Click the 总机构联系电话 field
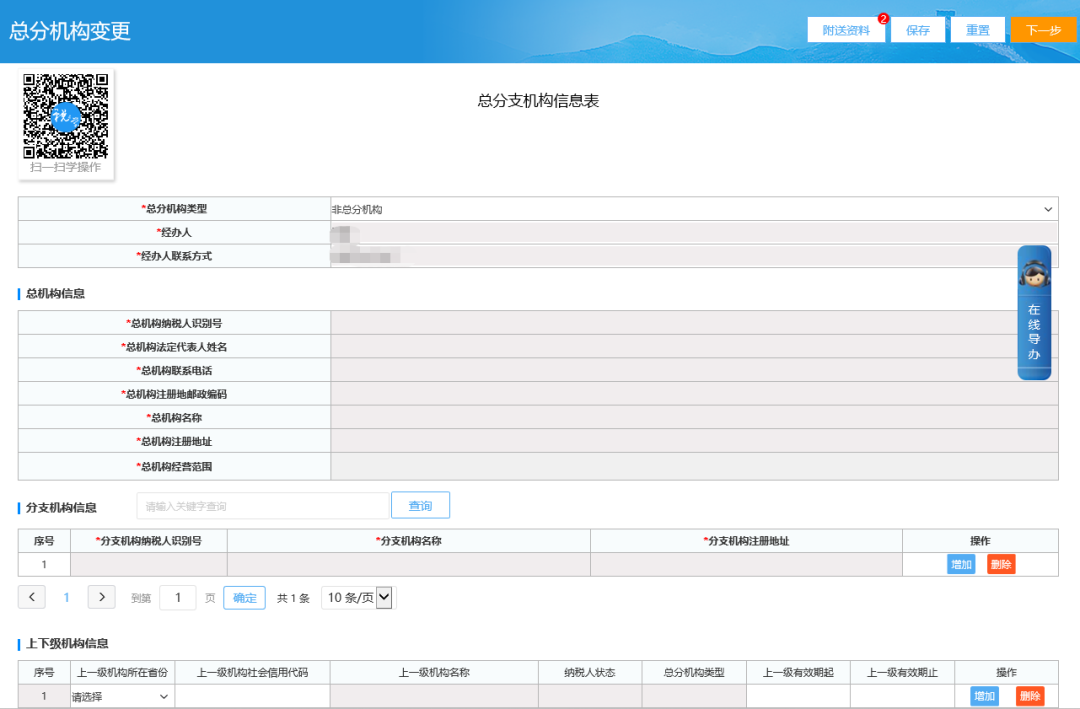 [x=694, y=370]
